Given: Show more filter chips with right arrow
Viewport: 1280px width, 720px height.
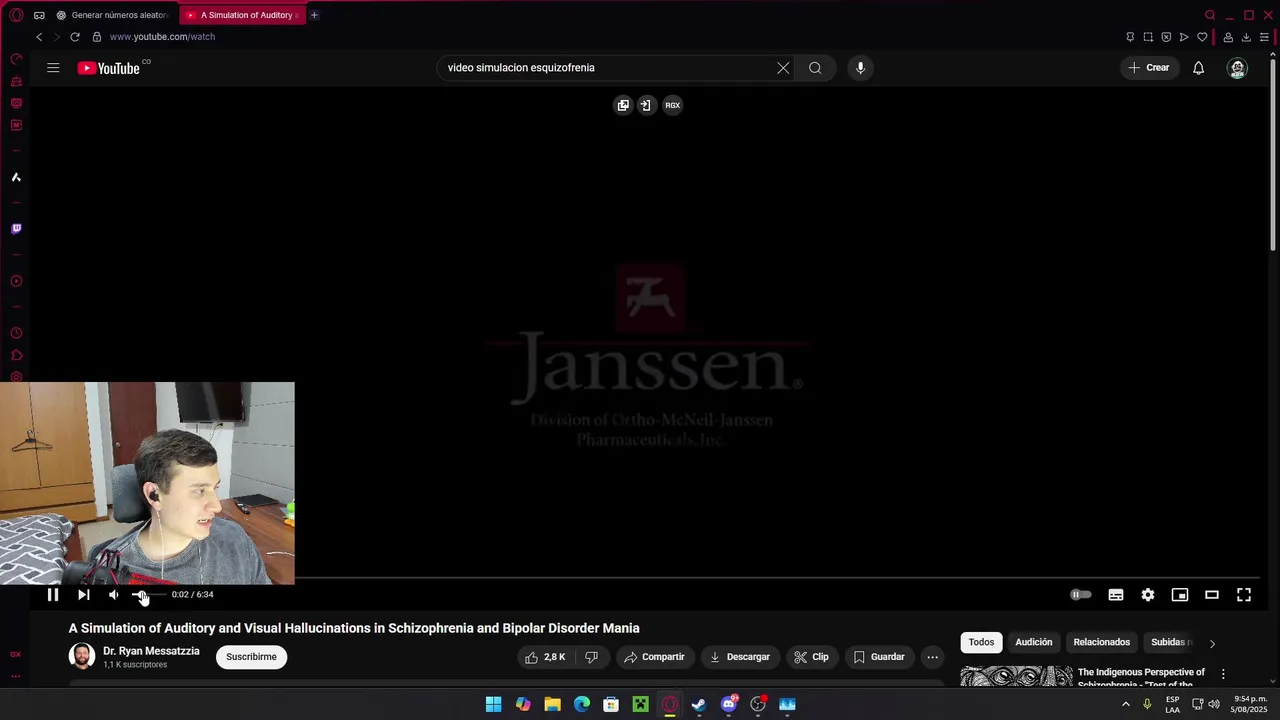Looking at the screenshot, I should point(1212,643).
